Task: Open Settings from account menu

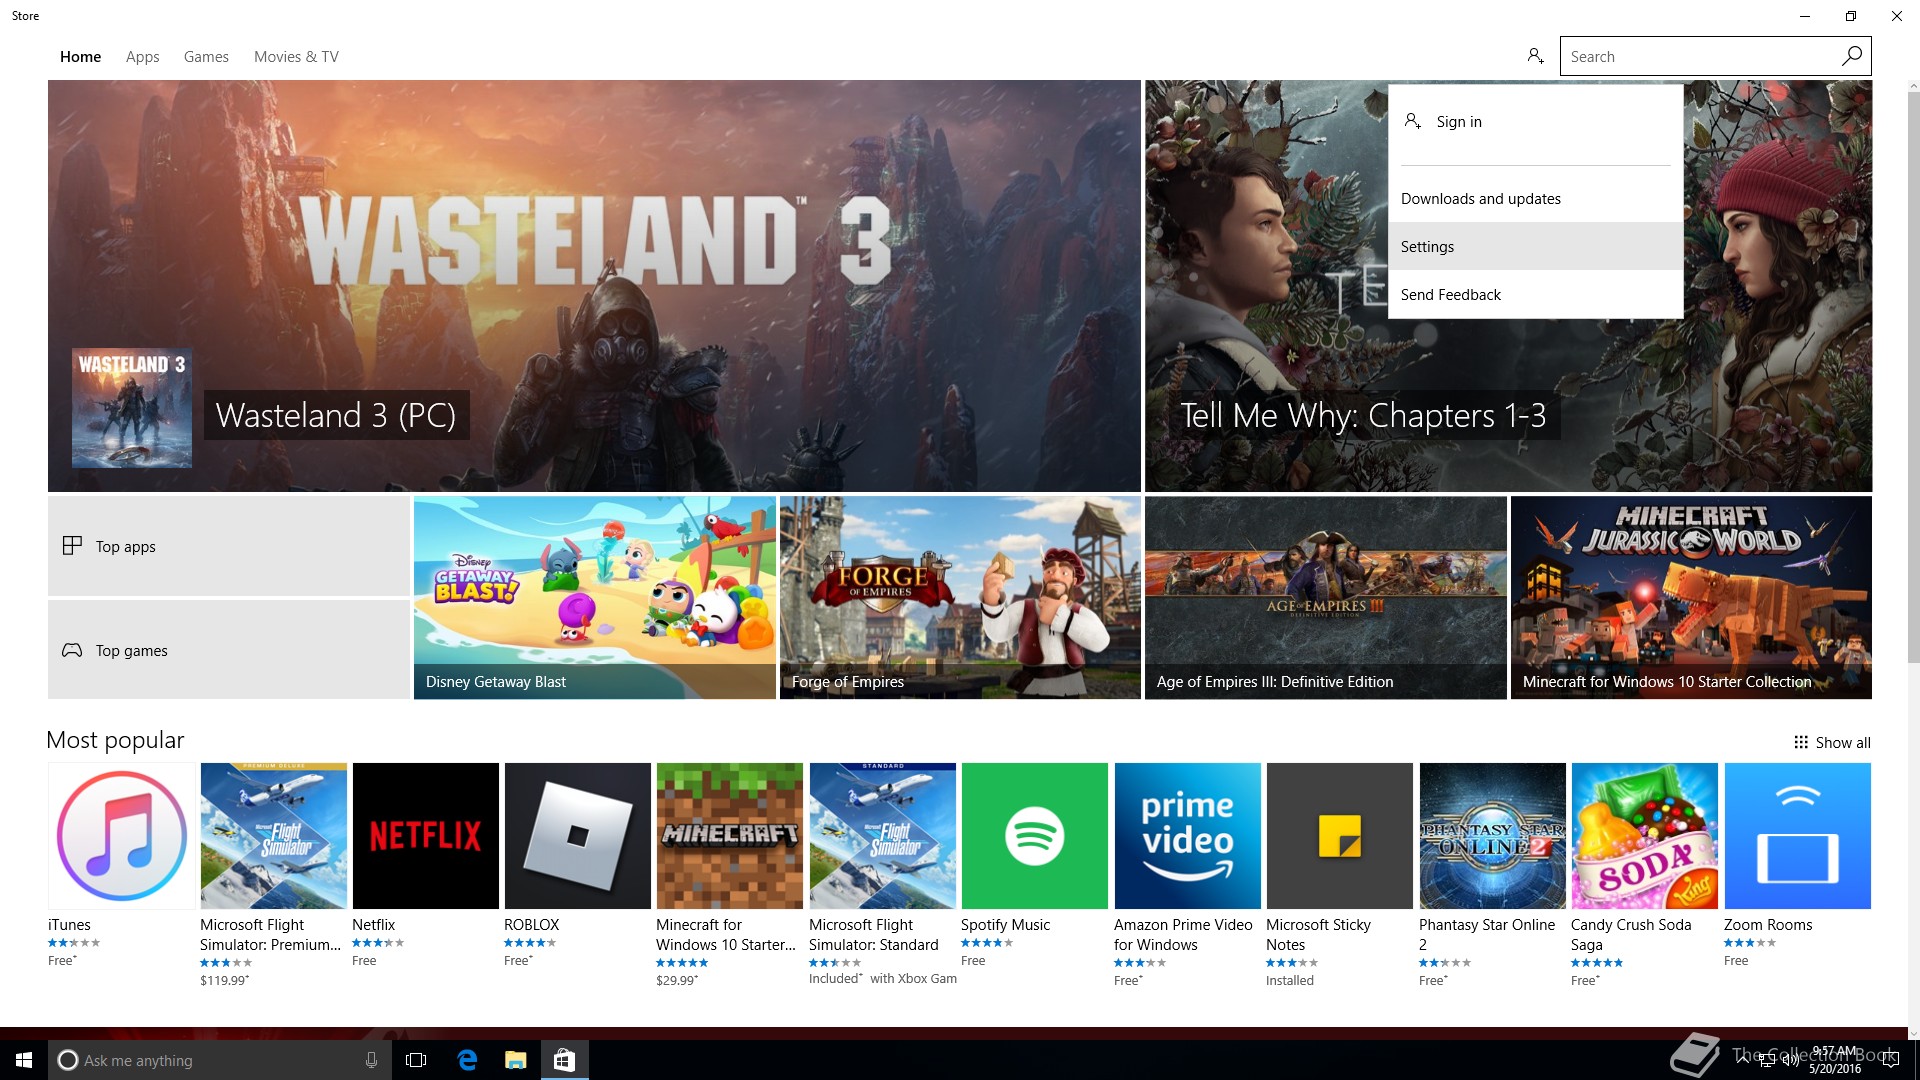Action: pos(1535,246)
